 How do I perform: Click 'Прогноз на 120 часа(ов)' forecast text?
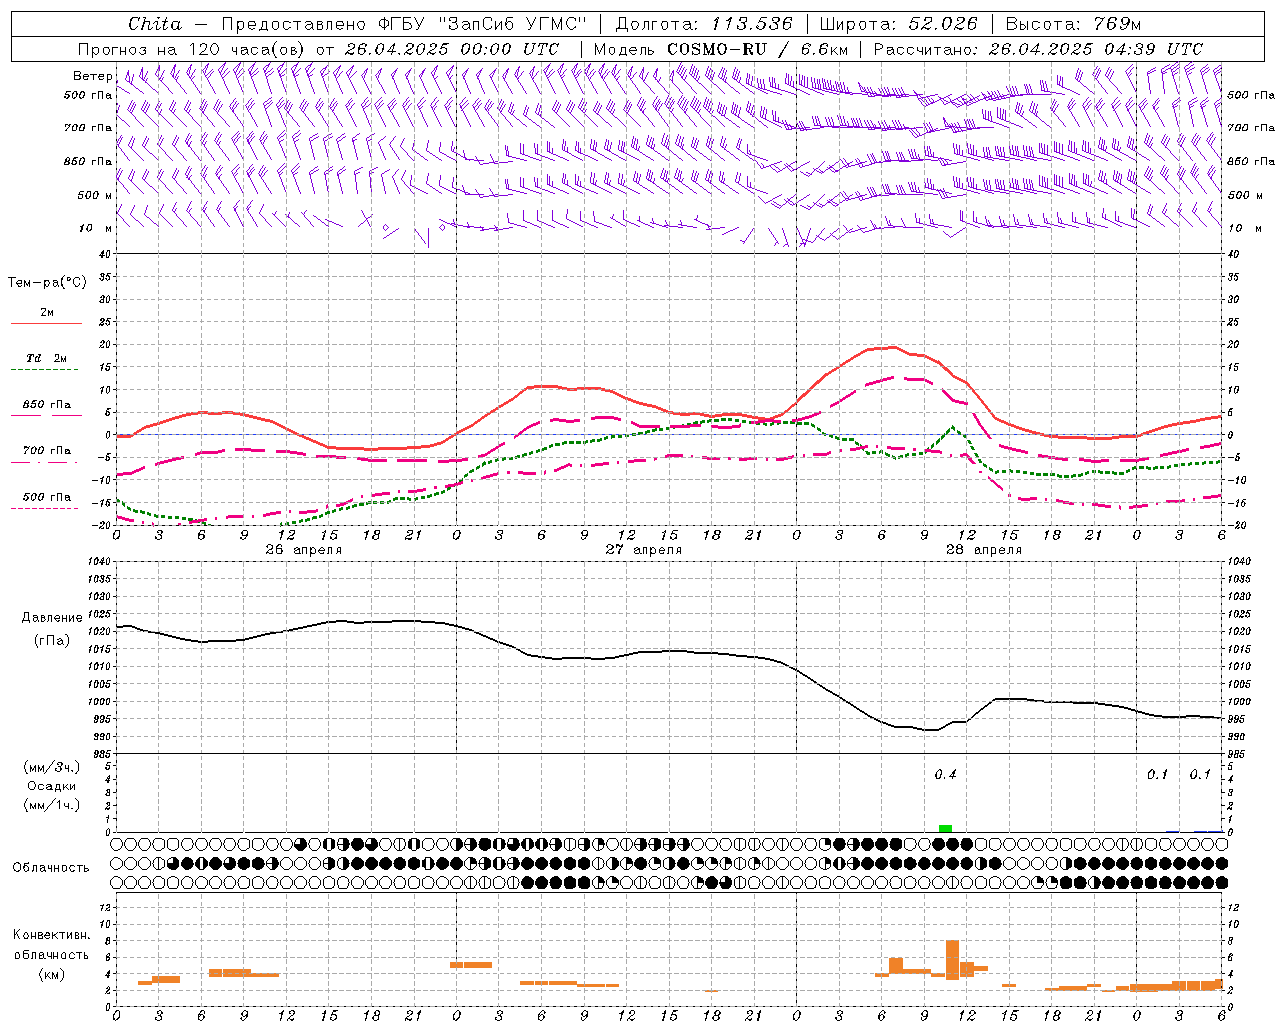coord(192,49)
